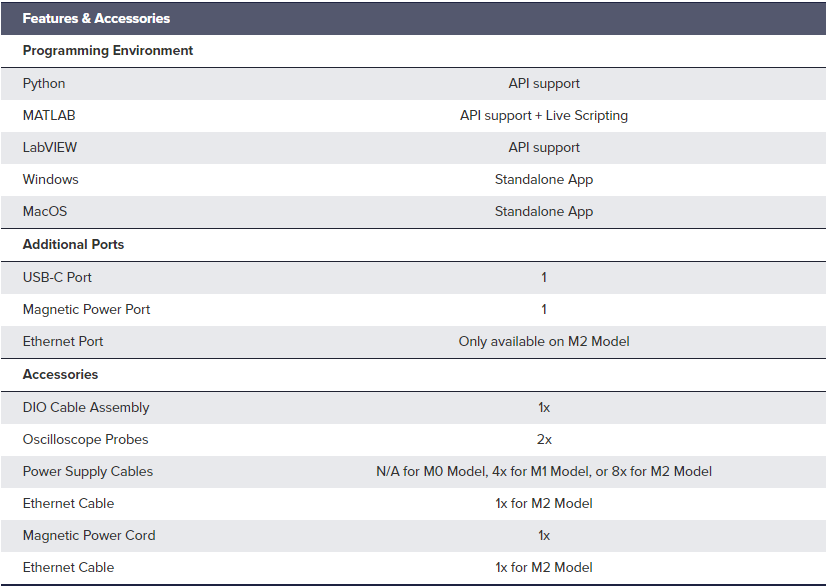Select the Magnetic Power Cord label
Image resolution: width=829 pixels, height=587 pixels.
pyautogui.click(x=89, y=536)
